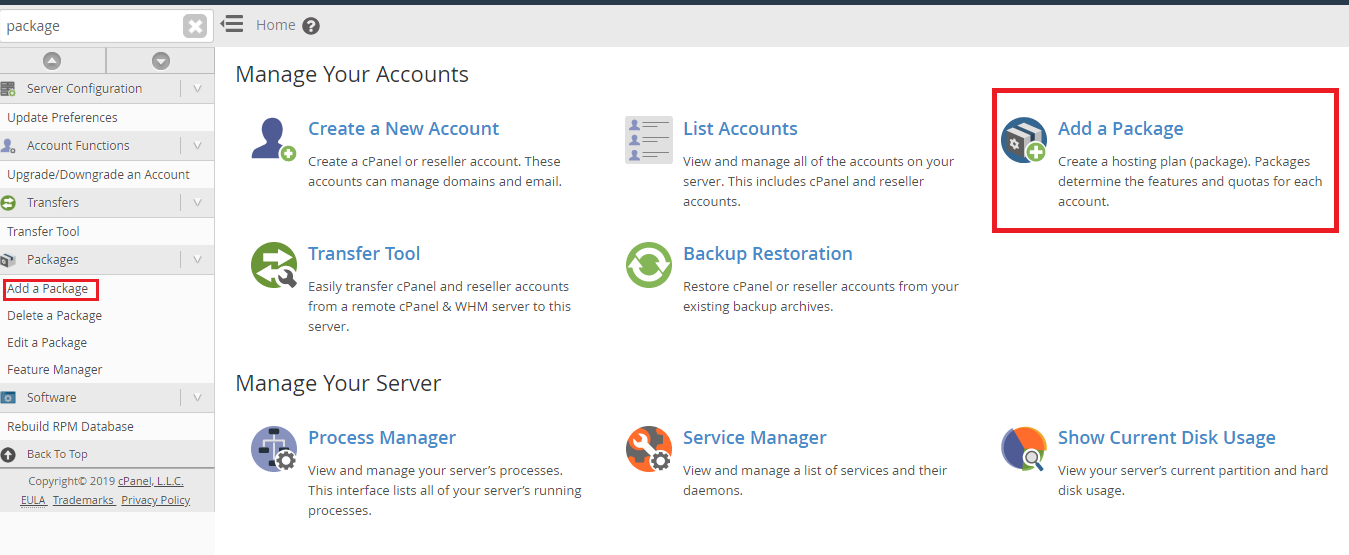Screen dimensions: 1349x555
Task: Click the Software section header label
Action: (52, 398)
